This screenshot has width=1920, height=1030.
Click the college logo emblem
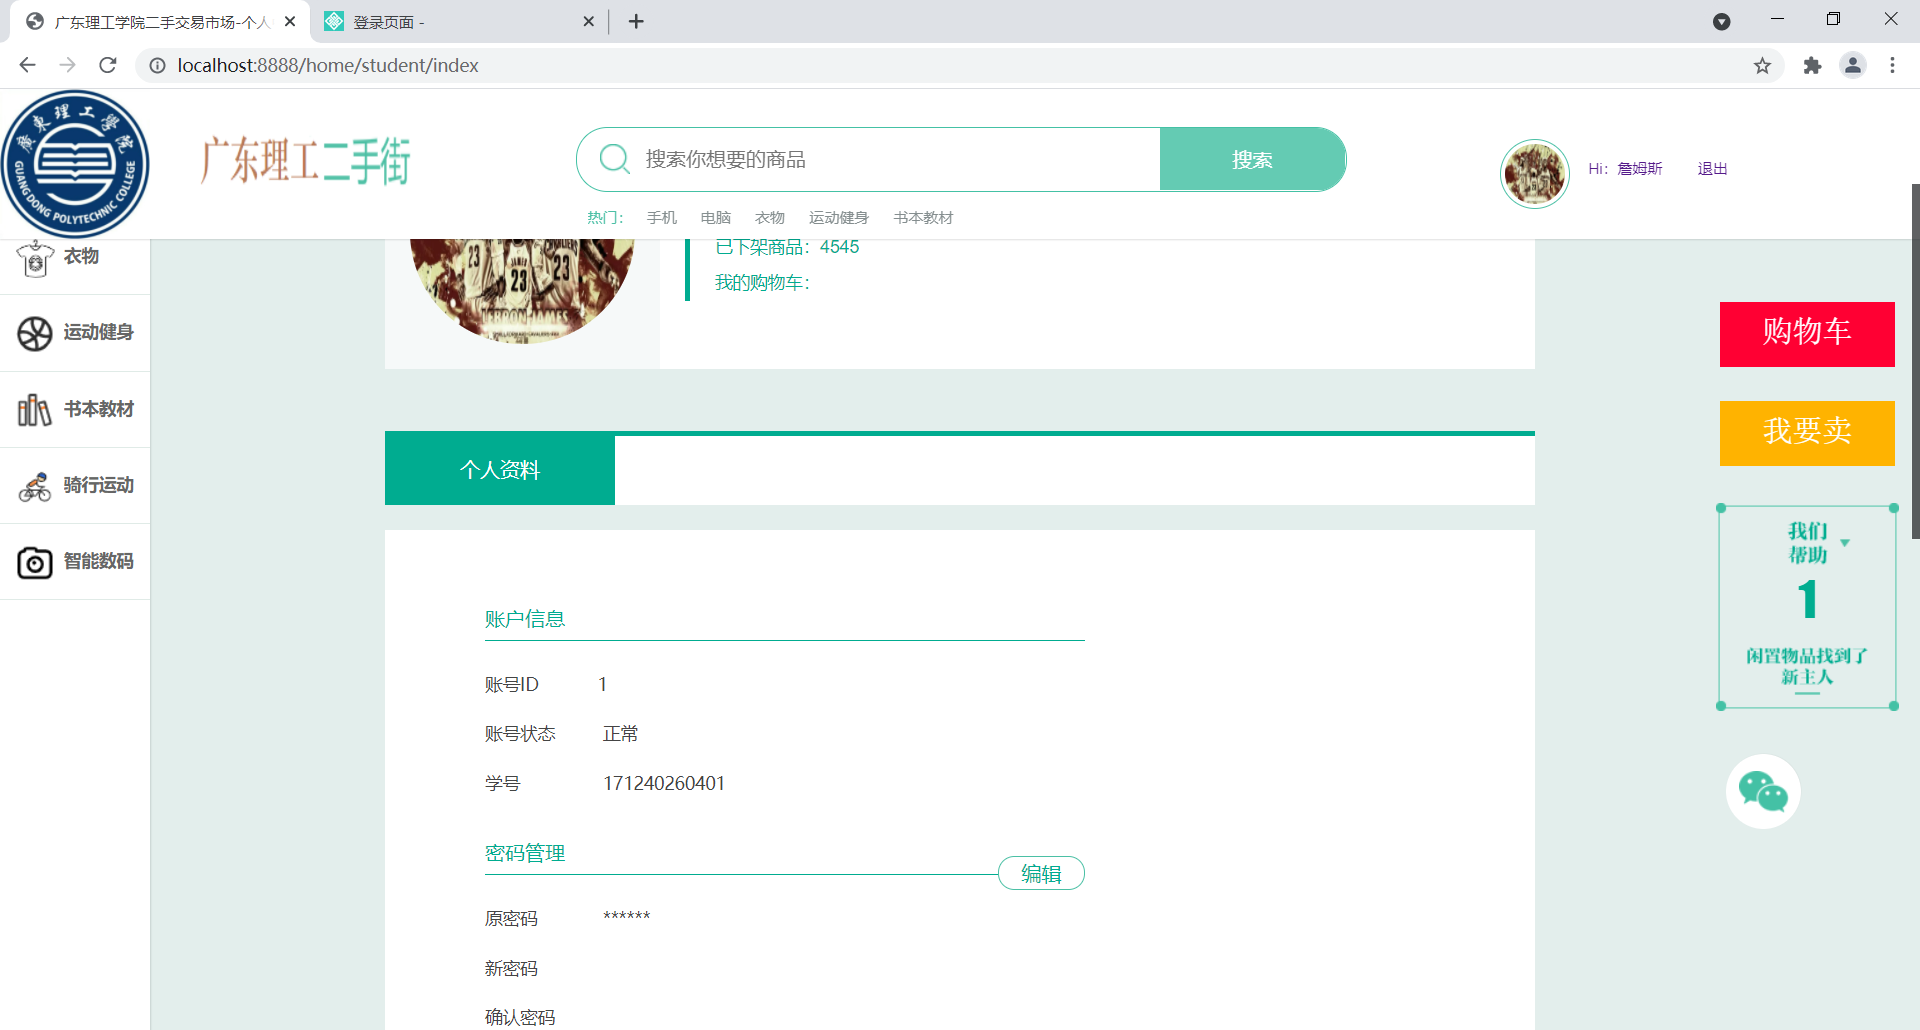[75, 164]
